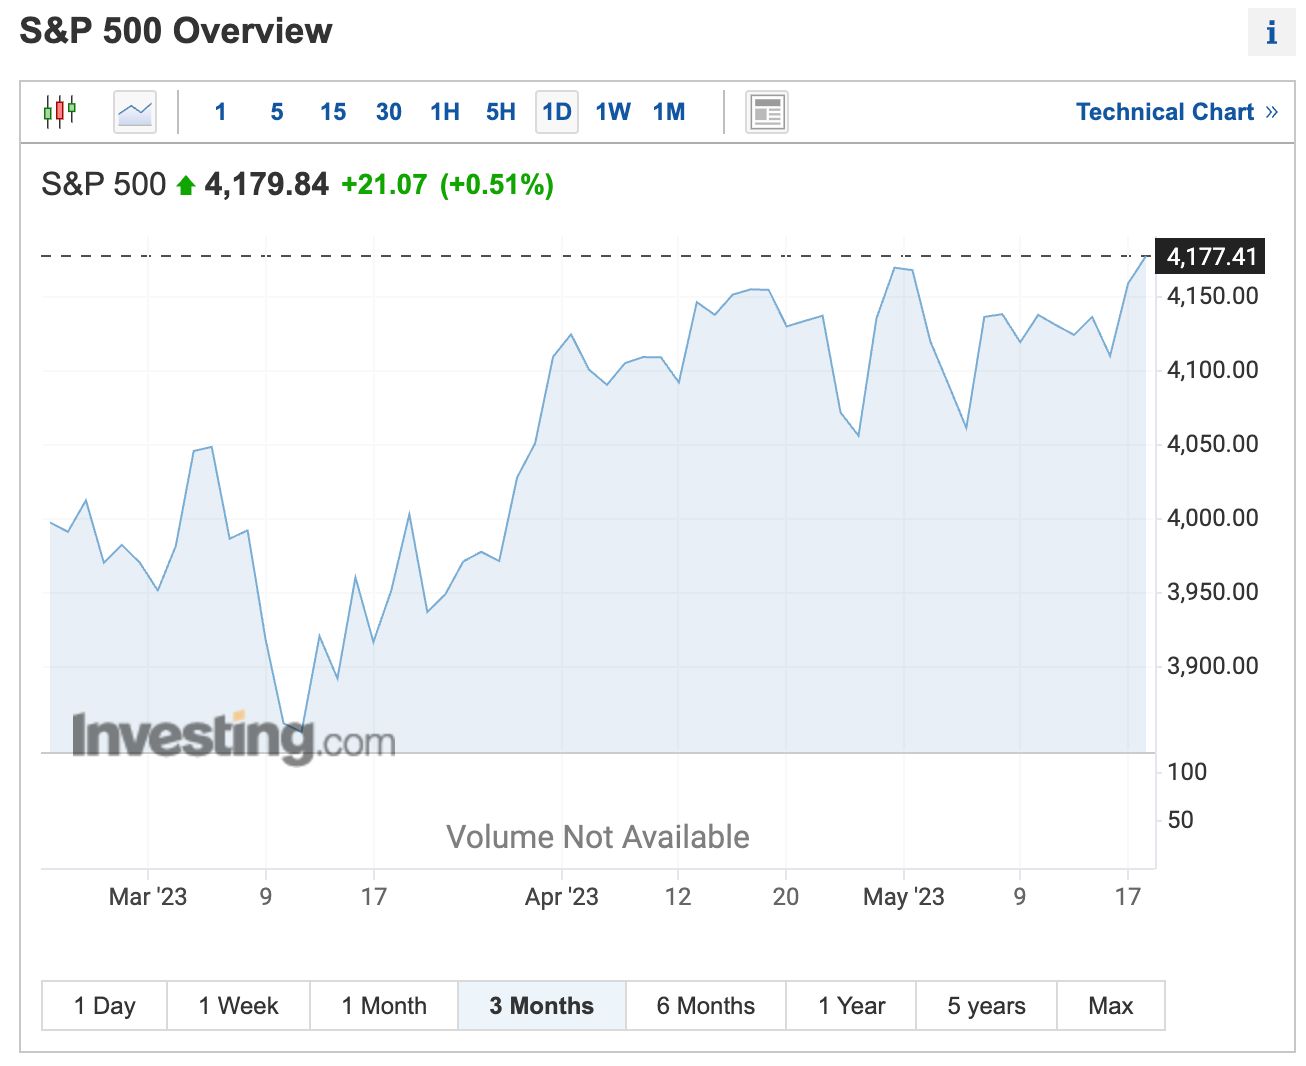1306x1066 pixels.
Task: Click the 4,179.84 index price
Action: tap(267, 184)
